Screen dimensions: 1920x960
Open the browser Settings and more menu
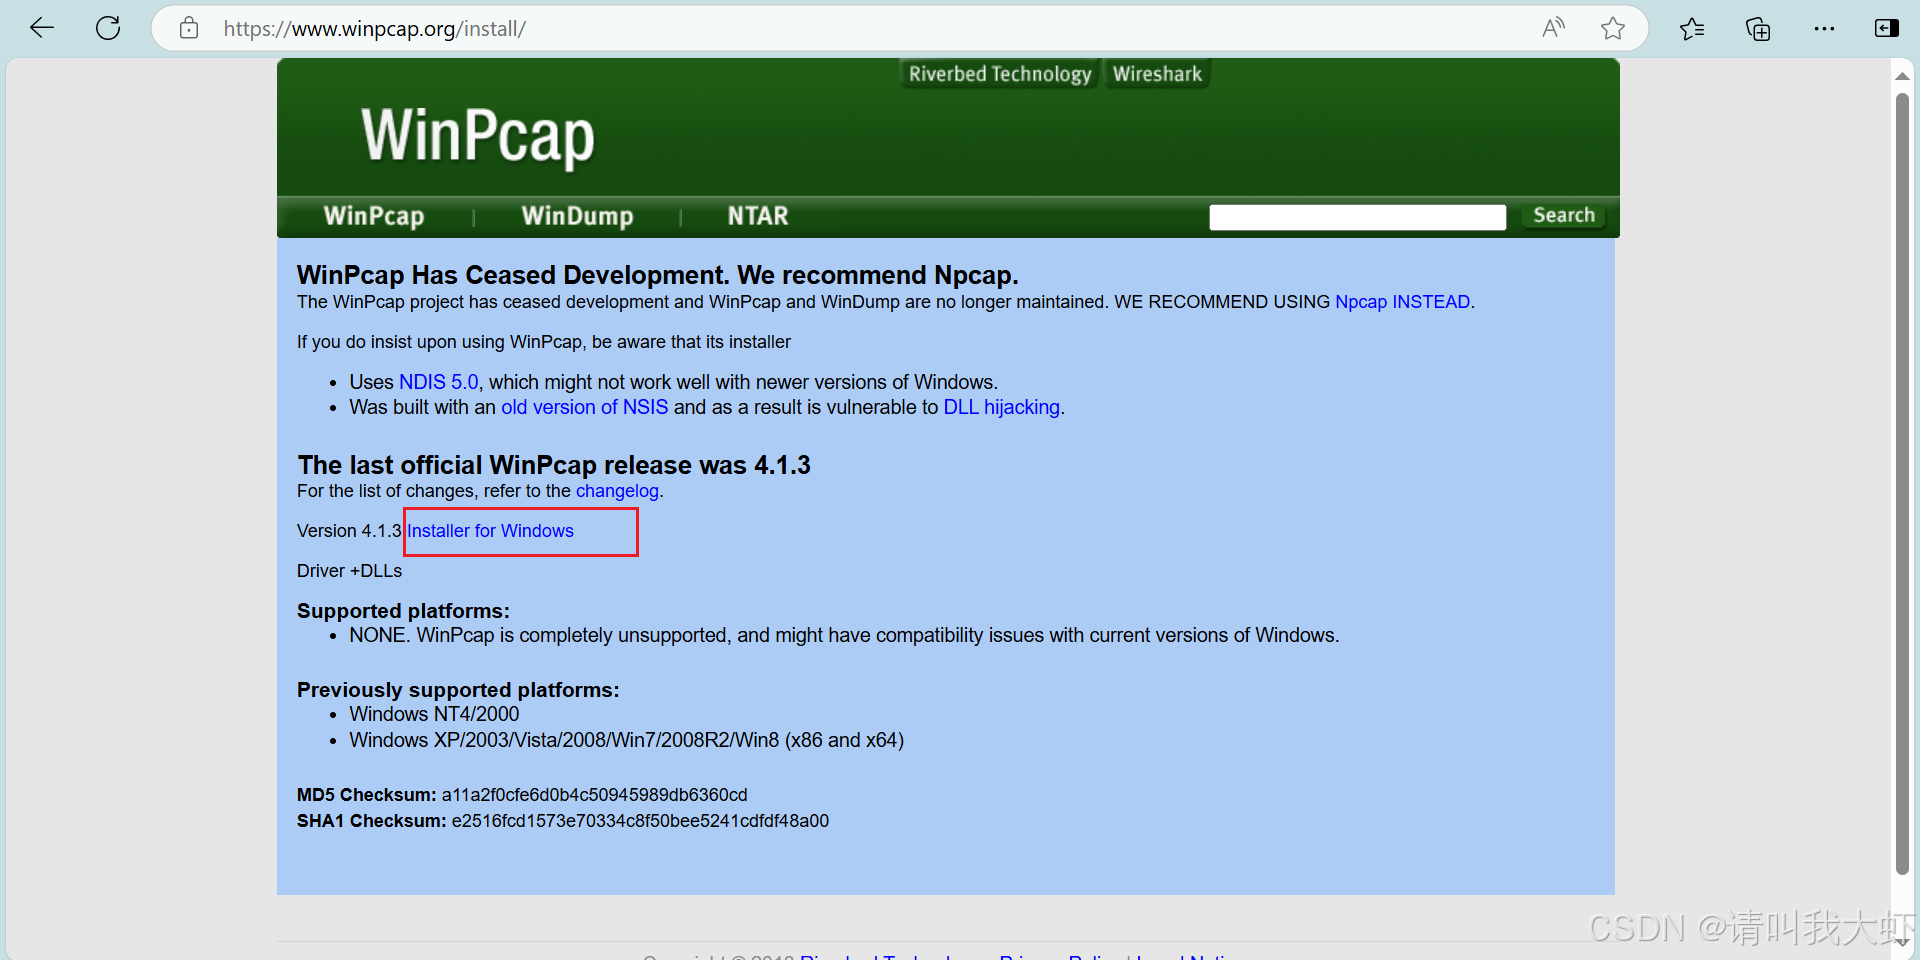coord(1824,28)
